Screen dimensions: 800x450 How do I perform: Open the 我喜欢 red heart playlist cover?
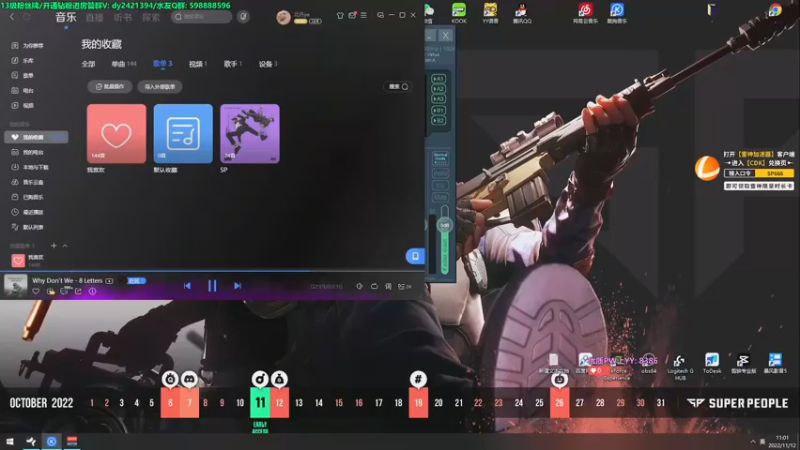tap(116, 134)
